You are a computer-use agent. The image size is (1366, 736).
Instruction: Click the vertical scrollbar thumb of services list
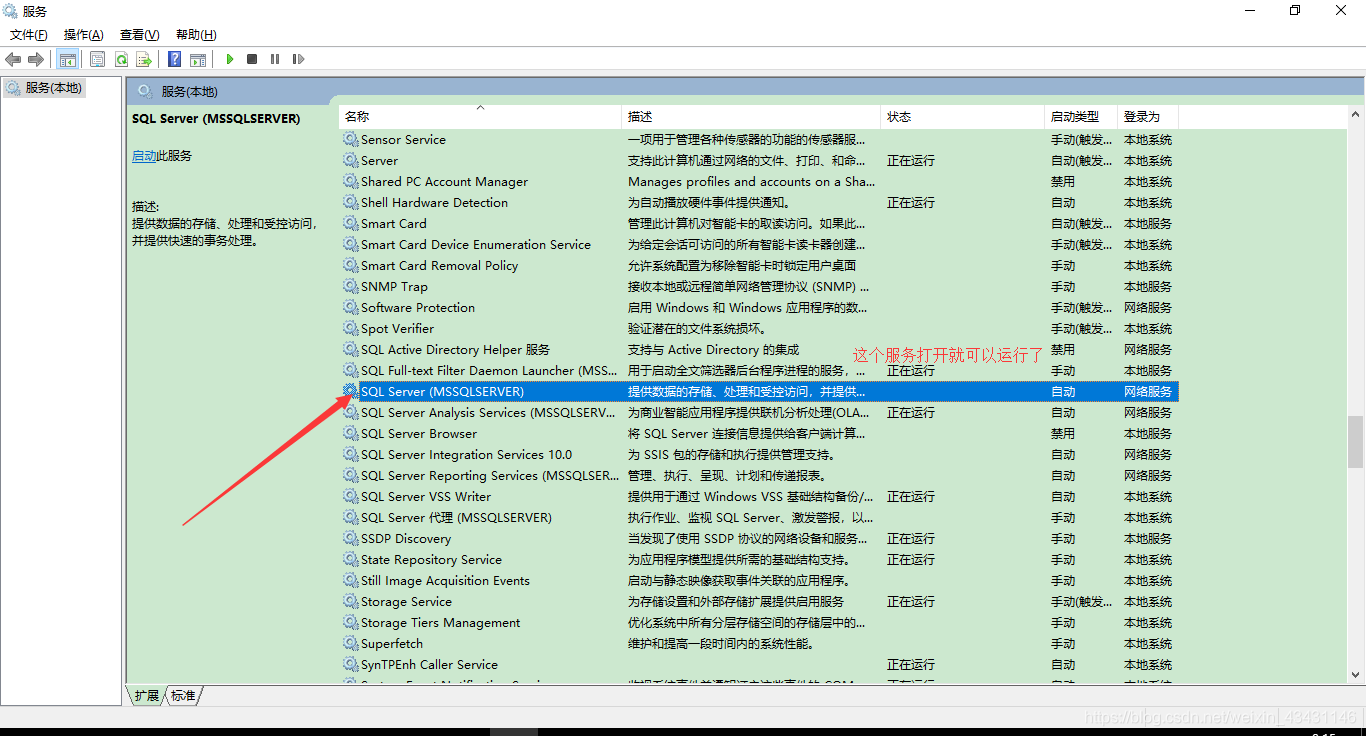click(1355, 441)
